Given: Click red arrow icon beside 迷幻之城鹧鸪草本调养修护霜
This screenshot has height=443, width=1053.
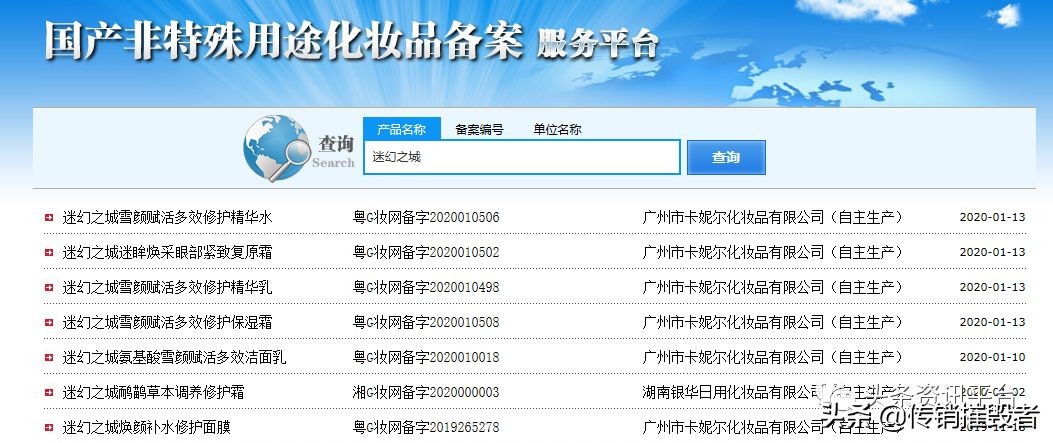Looking at the screenshot, I should (49, 392).
